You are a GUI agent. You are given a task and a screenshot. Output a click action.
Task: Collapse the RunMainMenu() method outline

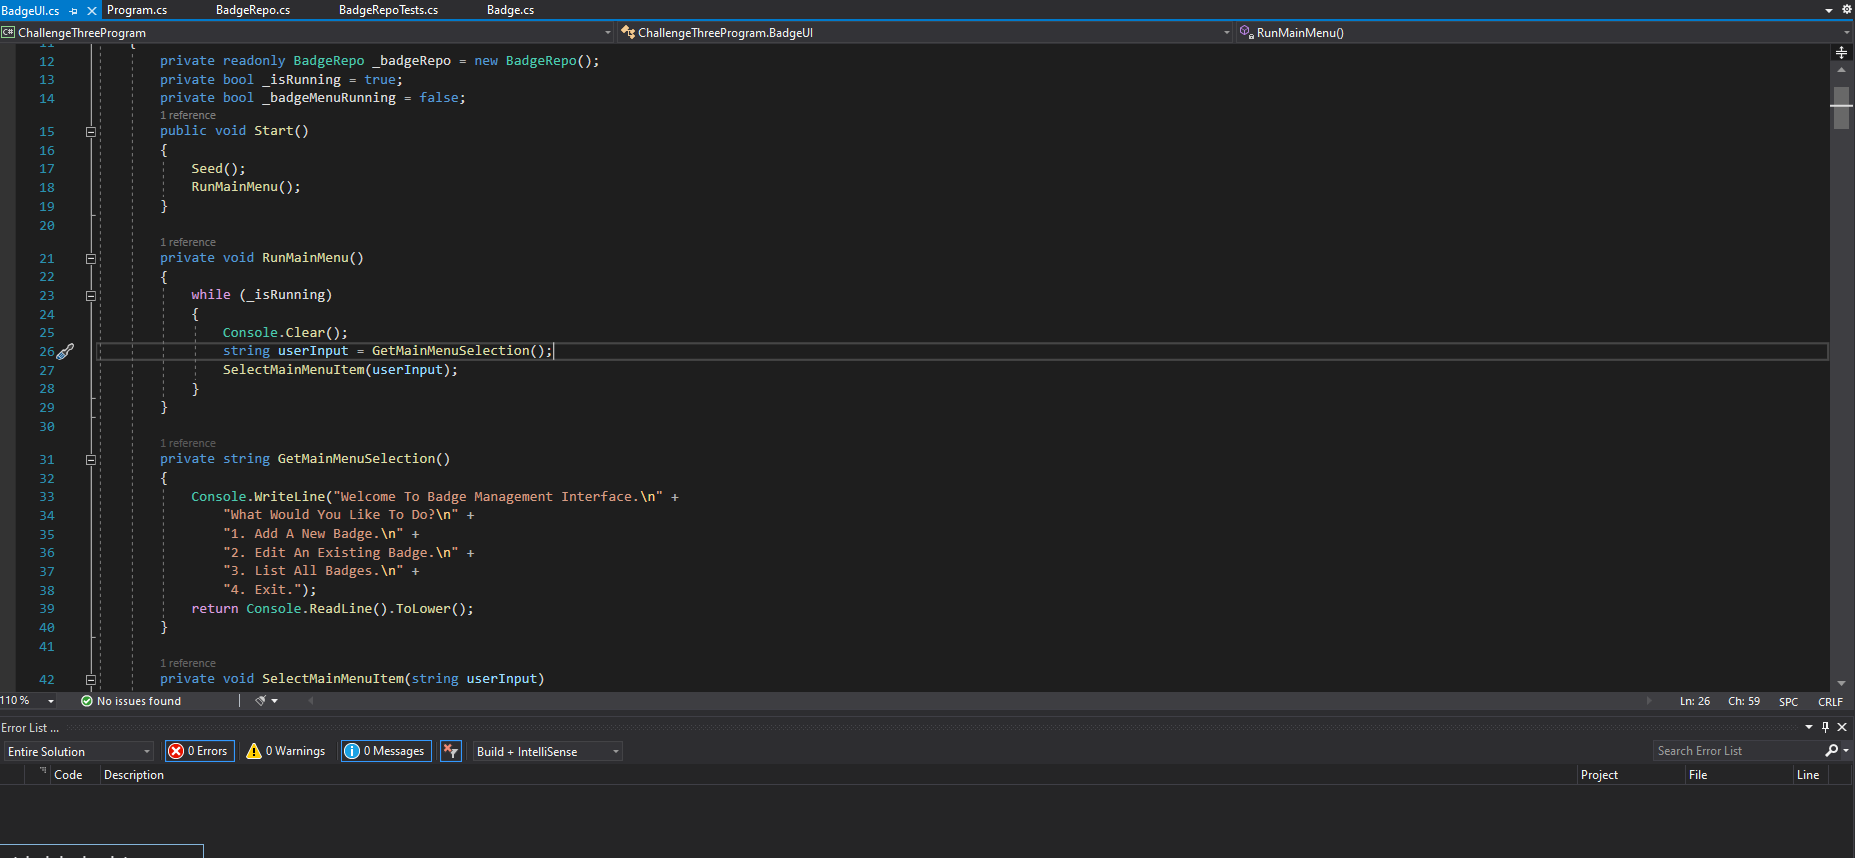point(91,258)
